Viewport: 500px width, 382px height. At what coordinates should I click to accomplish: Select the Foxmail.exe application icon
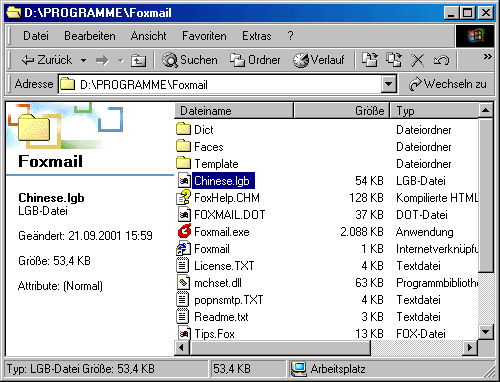pyautogui.click(x=184, y=231)
